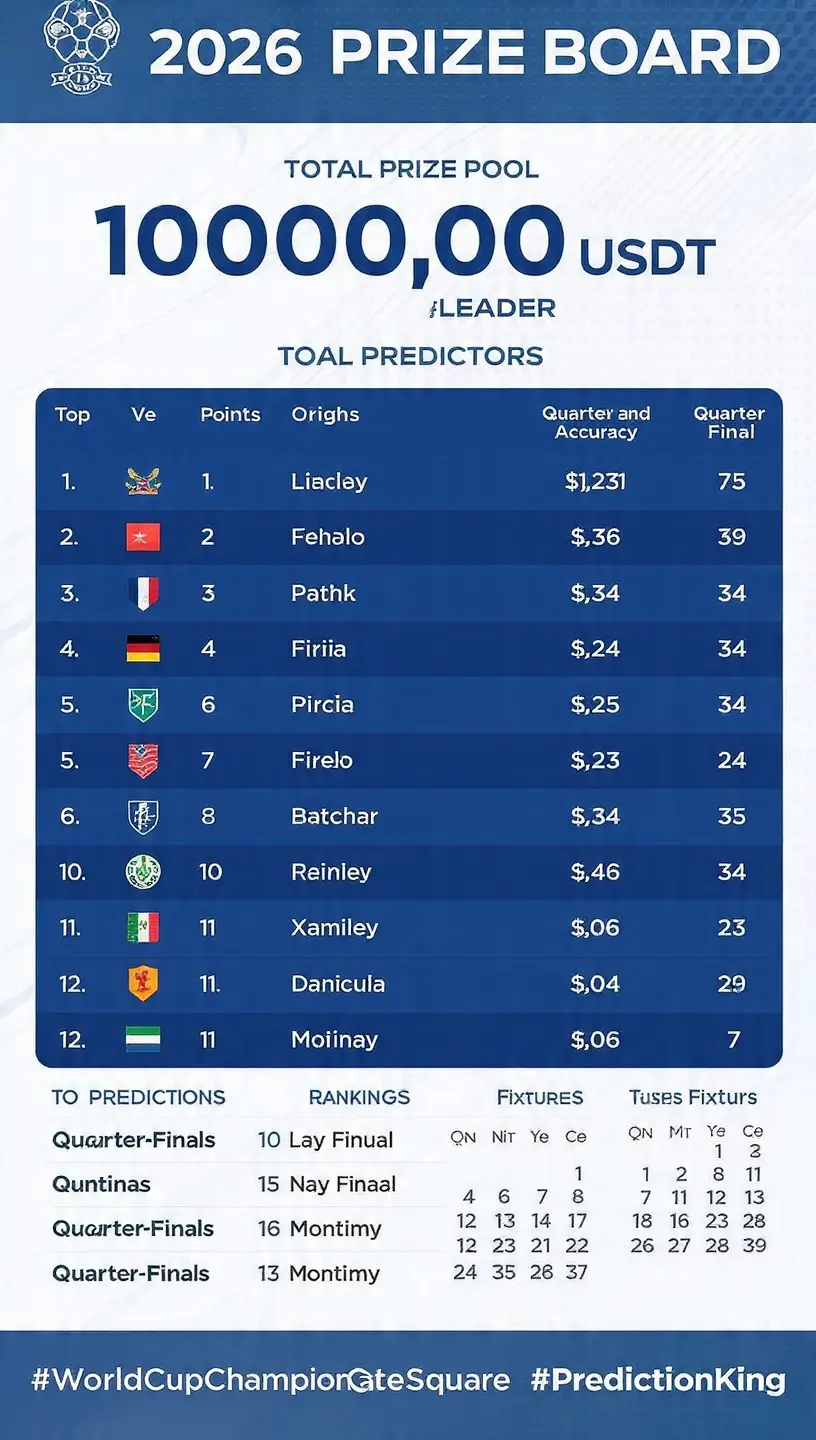Click the green shield badge beside Pircia
Image resolution: width=816 pixels, height=1440 pixels.
[143, 704]
